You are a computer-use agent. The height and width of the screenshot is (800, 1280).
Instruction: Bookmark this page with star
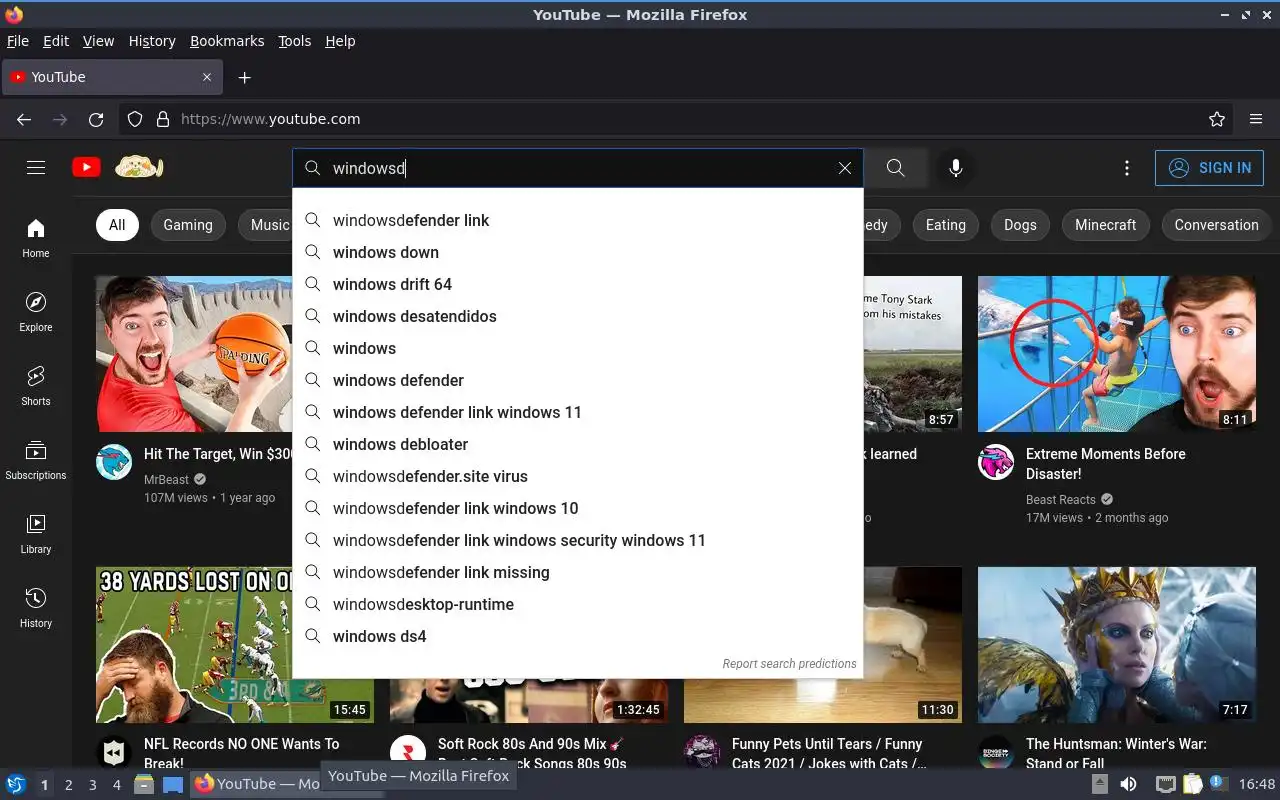pos(1217,119)
